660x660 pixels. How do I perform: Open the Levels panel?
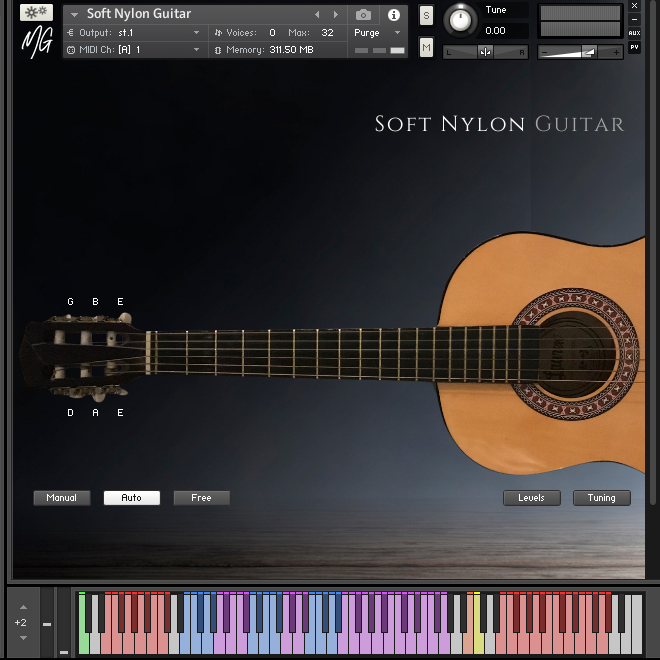[532, 498]
